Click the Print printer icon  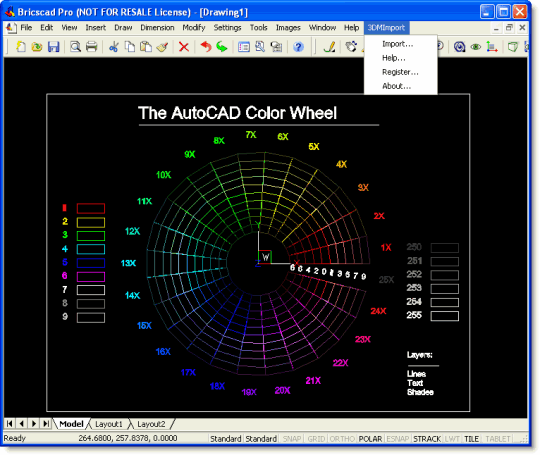point(91,46)
